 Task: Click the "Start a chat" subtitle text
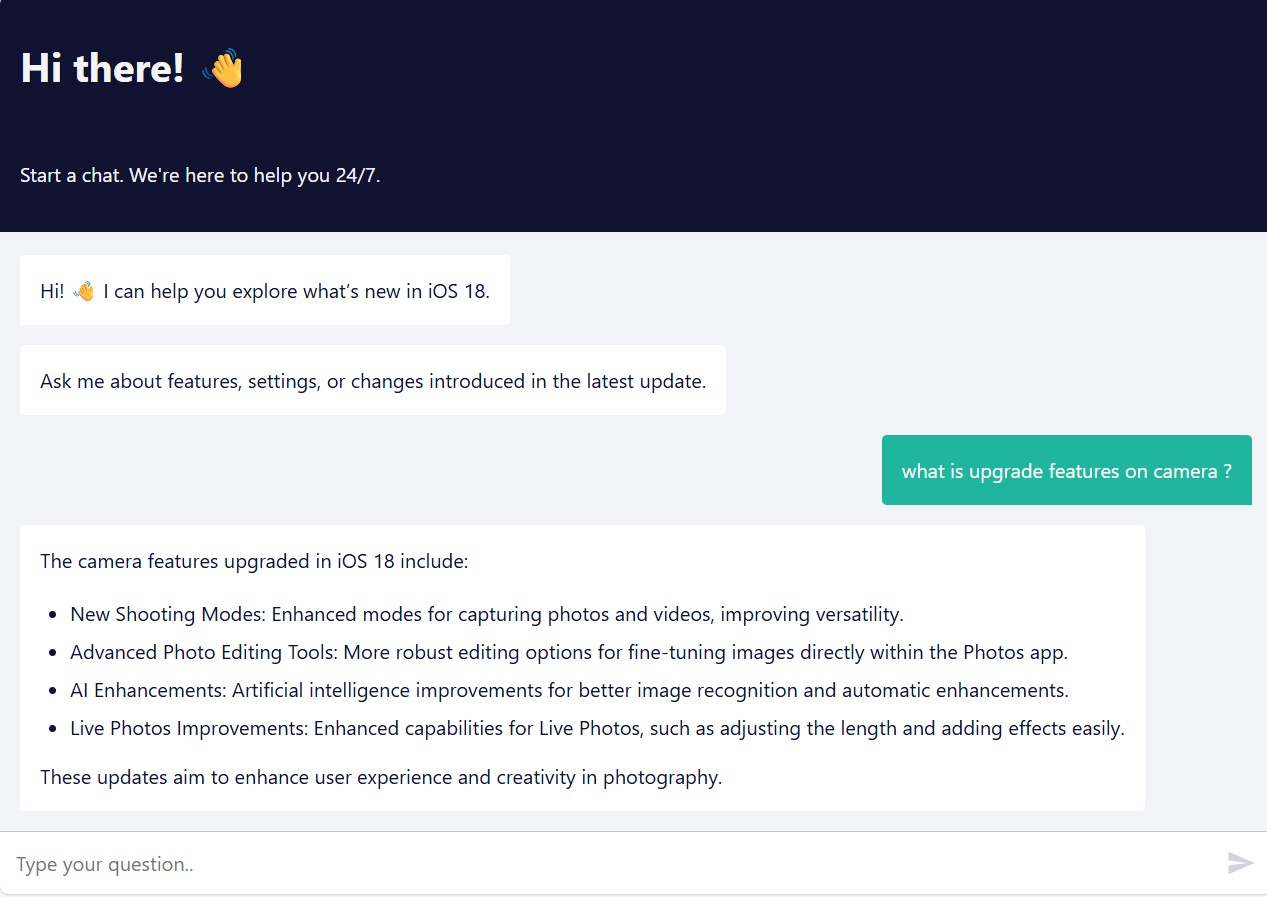200,176
